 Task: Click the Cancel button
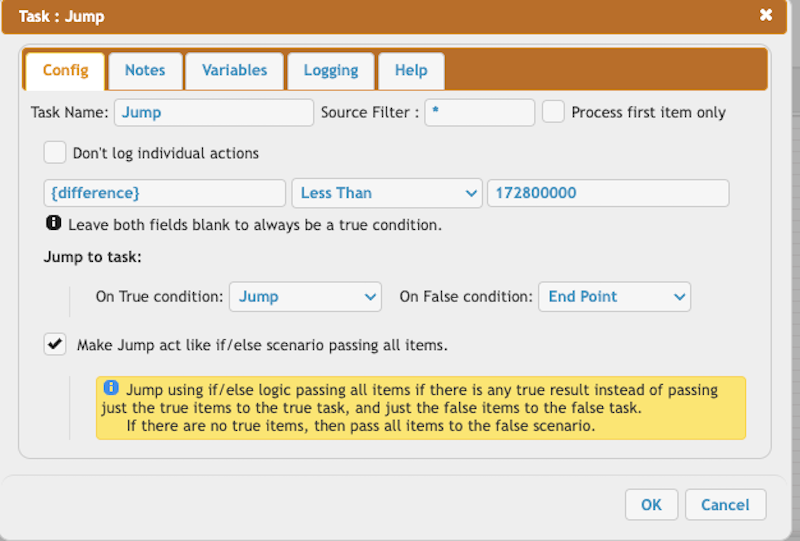(725, 505)
